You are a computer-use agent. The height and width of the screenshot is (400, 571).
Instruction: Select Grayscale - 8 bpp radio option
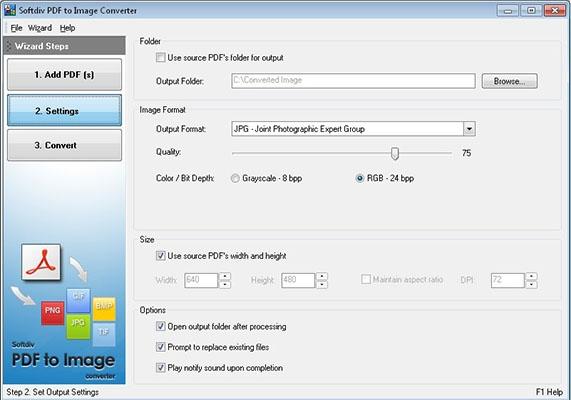235,178
